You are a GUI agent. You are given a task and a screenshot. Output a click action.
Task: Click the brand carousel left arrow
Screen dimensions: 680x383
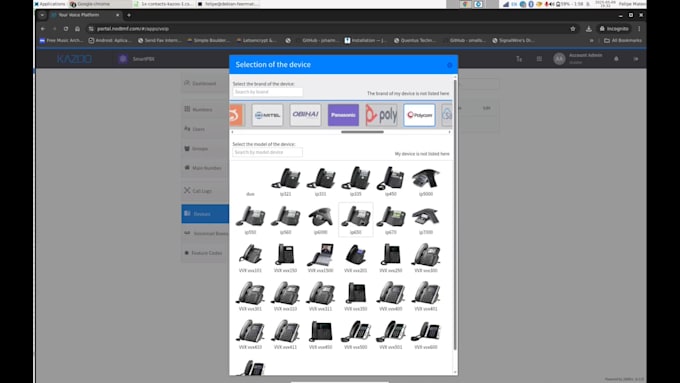[232, 132]
